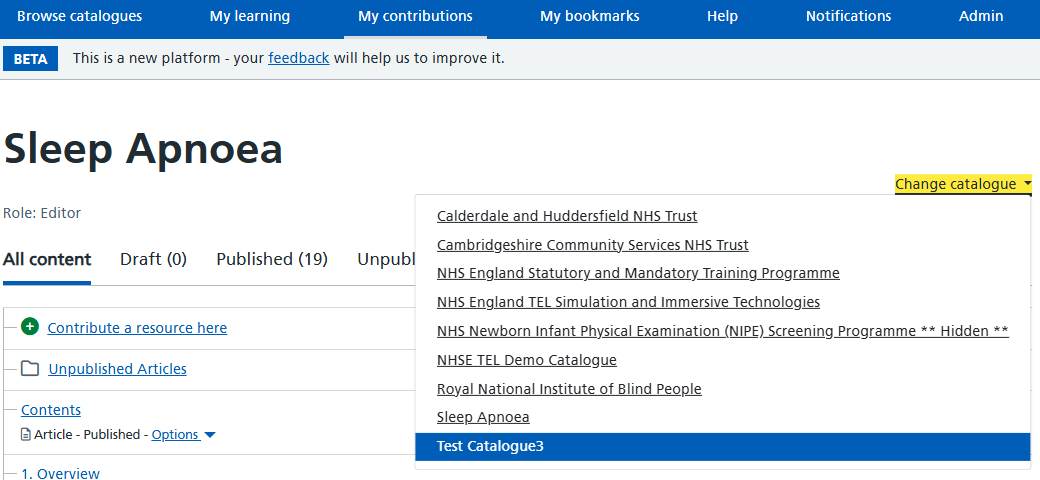Choose Royal National Institute of Blind People
The image size is (1040, 480).
[569, 389]
